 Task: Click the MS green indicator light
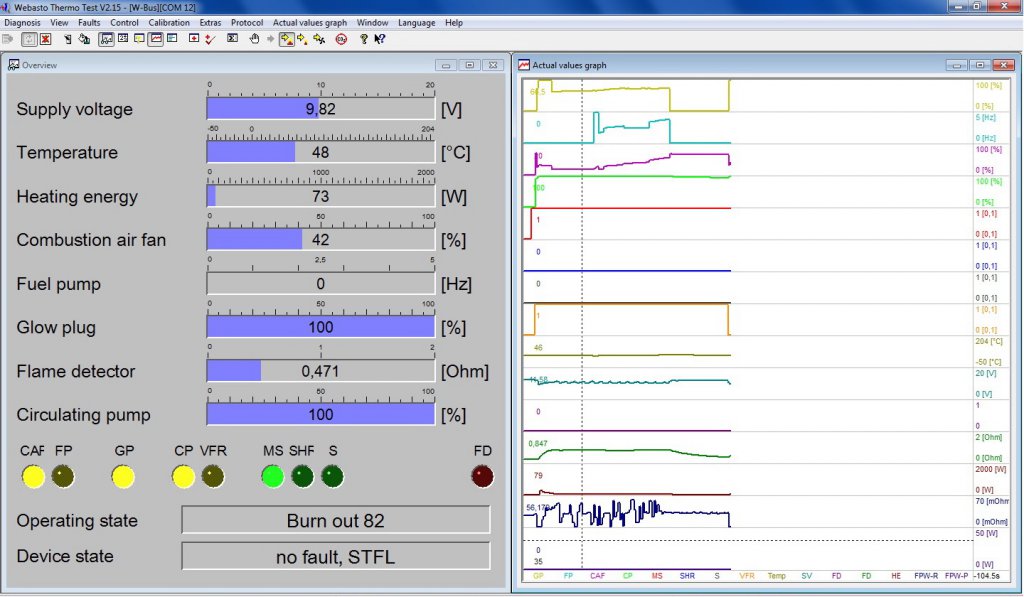click(273, 477)
